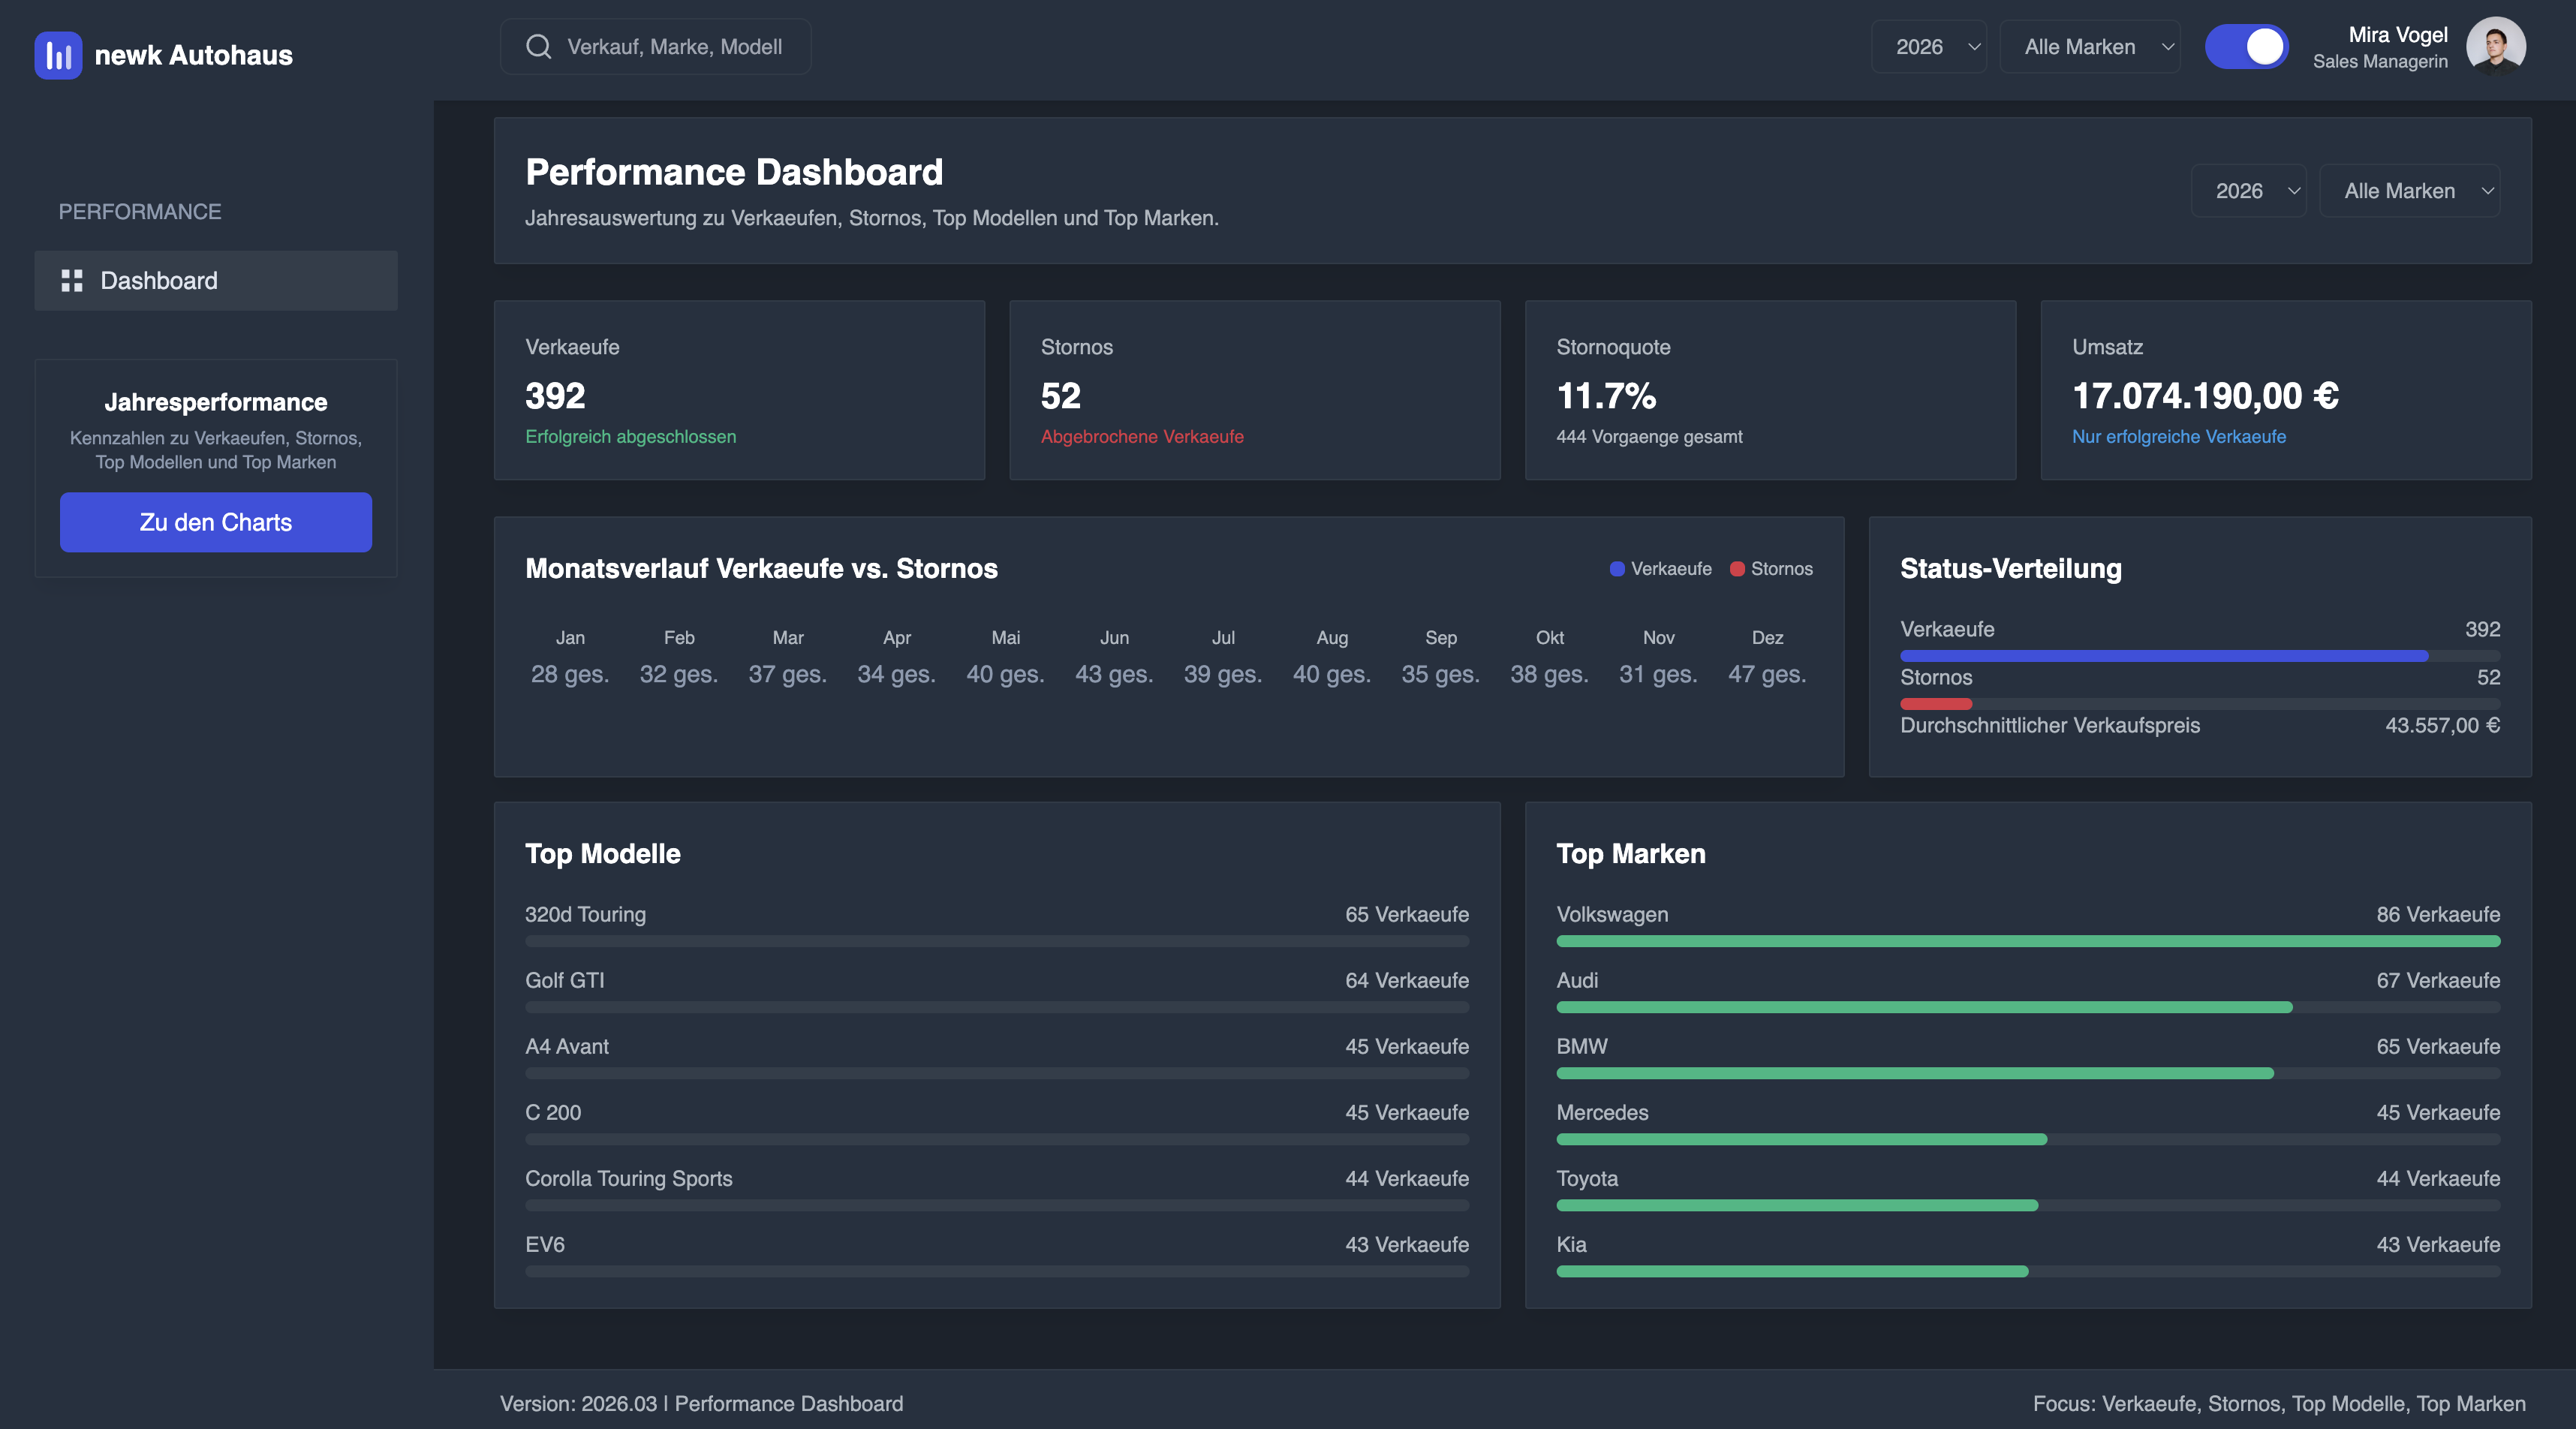Open the Nur erfolgreiche Verkaeufe link

pyautogui.click(x=2178, y=436)
